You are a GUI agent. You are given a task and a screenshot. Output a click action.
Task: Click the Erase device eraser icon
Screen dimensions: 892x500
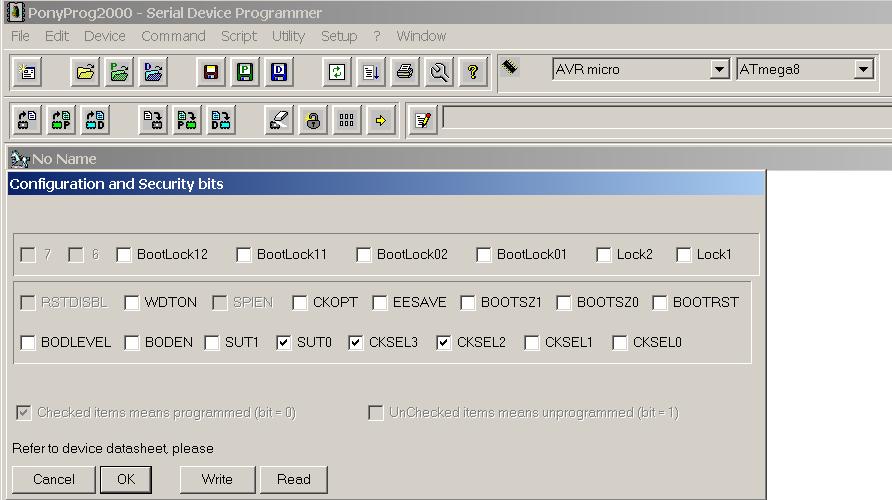(279, 120)
